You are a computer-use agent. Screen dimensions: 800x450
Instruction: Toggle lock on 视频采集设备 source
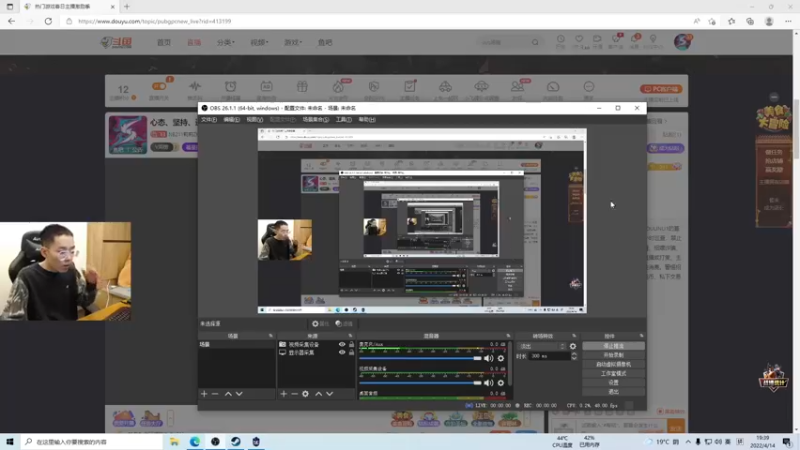click(352, 344)
